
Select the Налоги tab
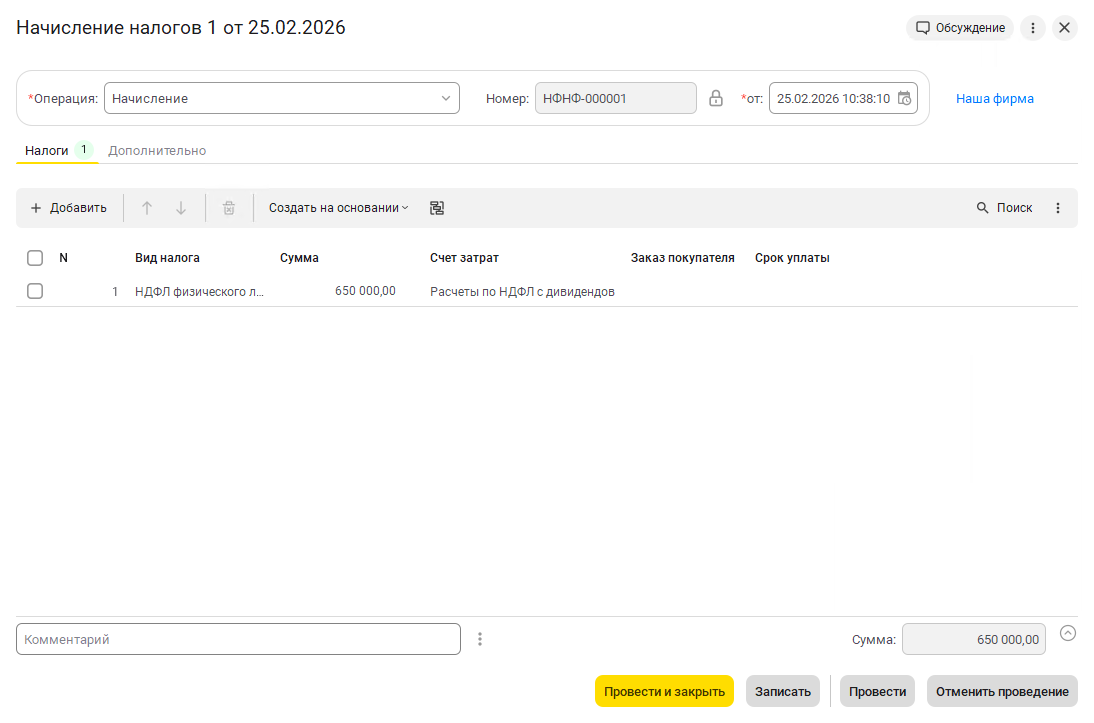47,150
